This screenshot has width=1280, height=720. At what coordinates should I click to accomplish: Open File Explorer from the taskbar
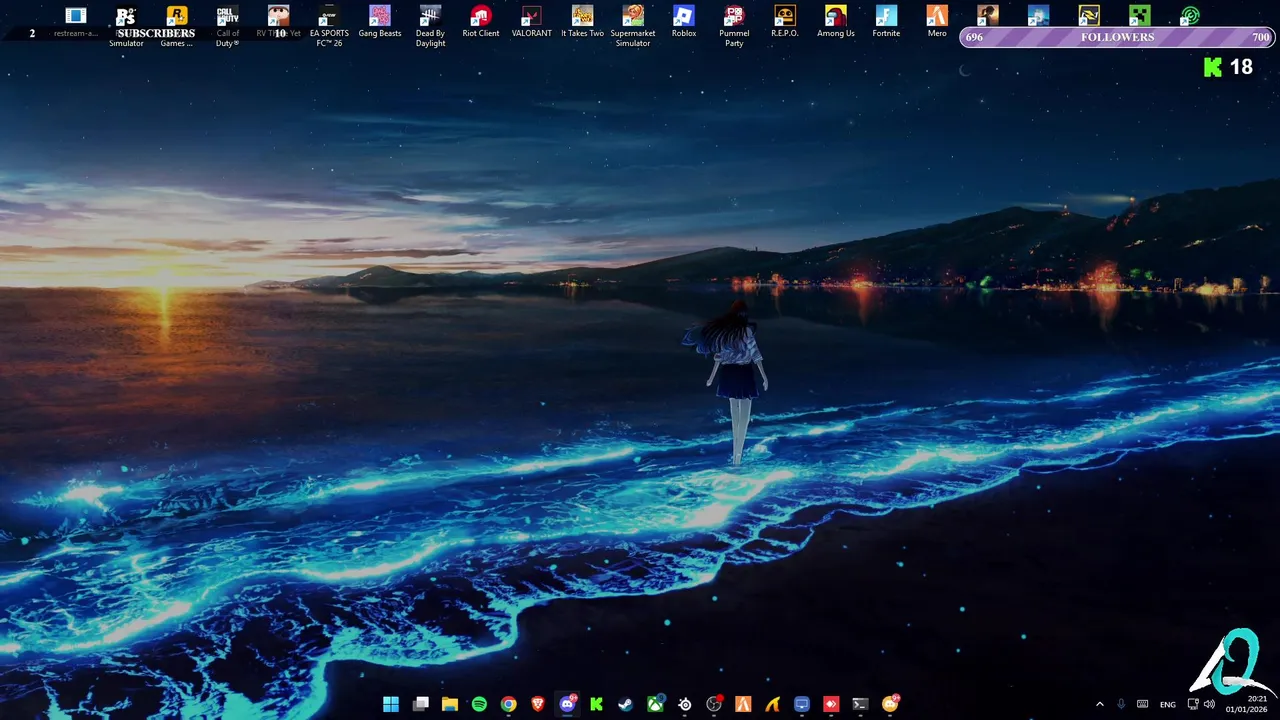pyautogui.click(x=450, y=704)
